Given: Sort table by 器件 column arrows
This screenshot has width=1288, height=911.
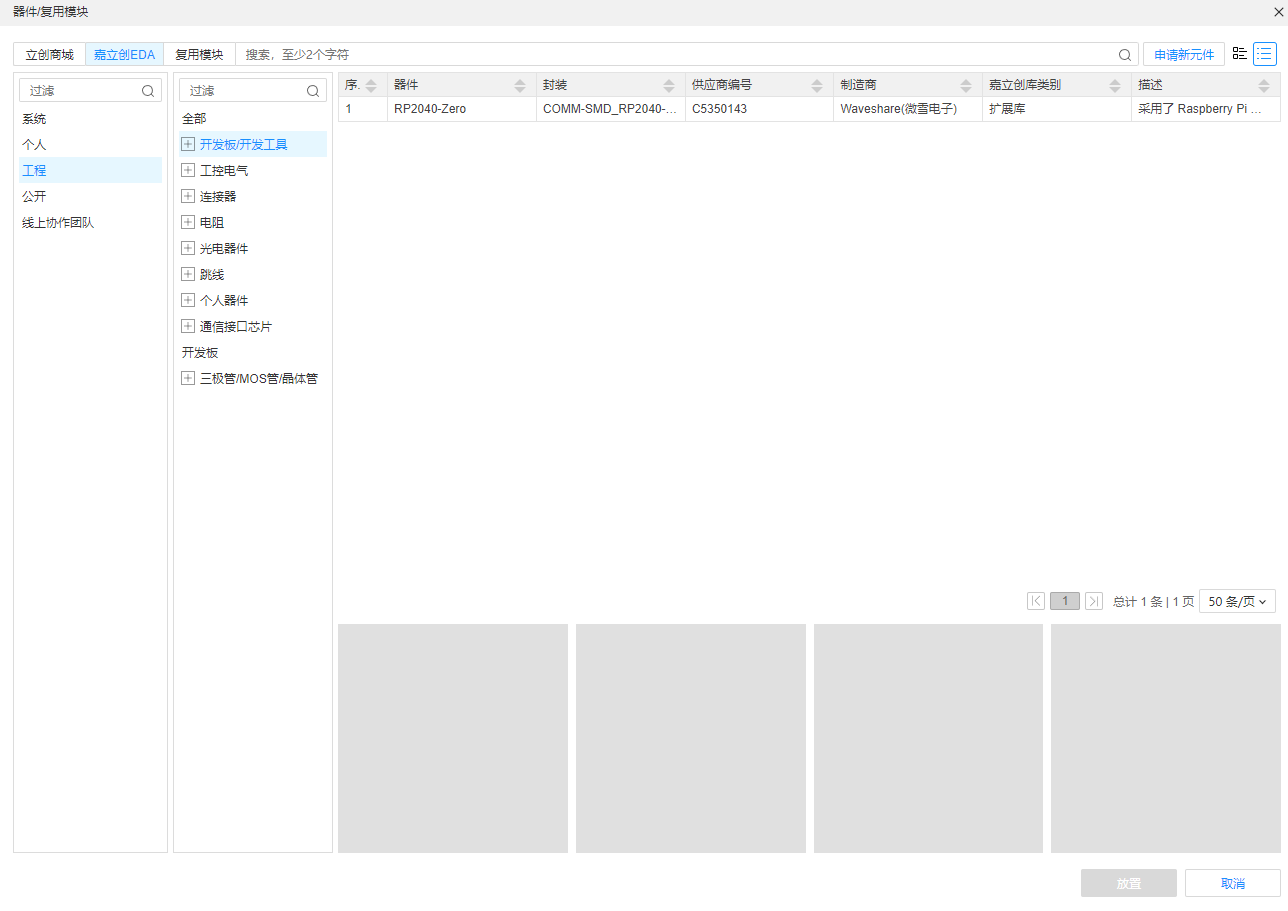Looking at the screenshot, I should point(520,85).
